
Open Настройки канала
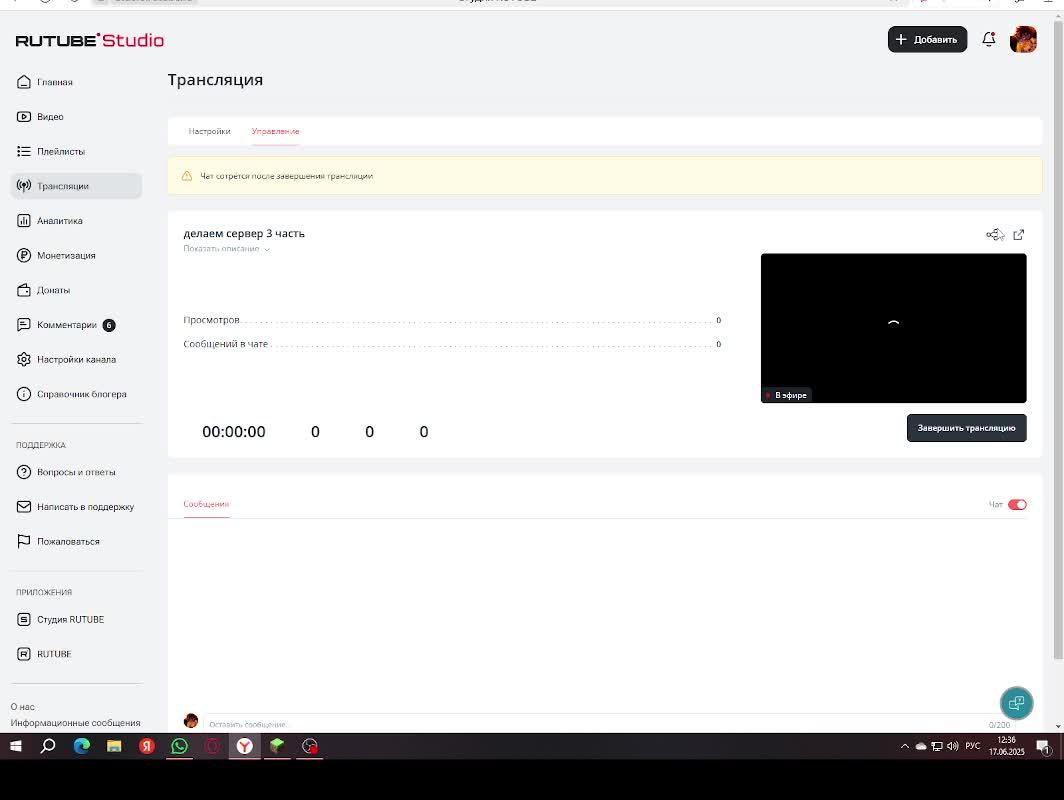click(66, 360)
